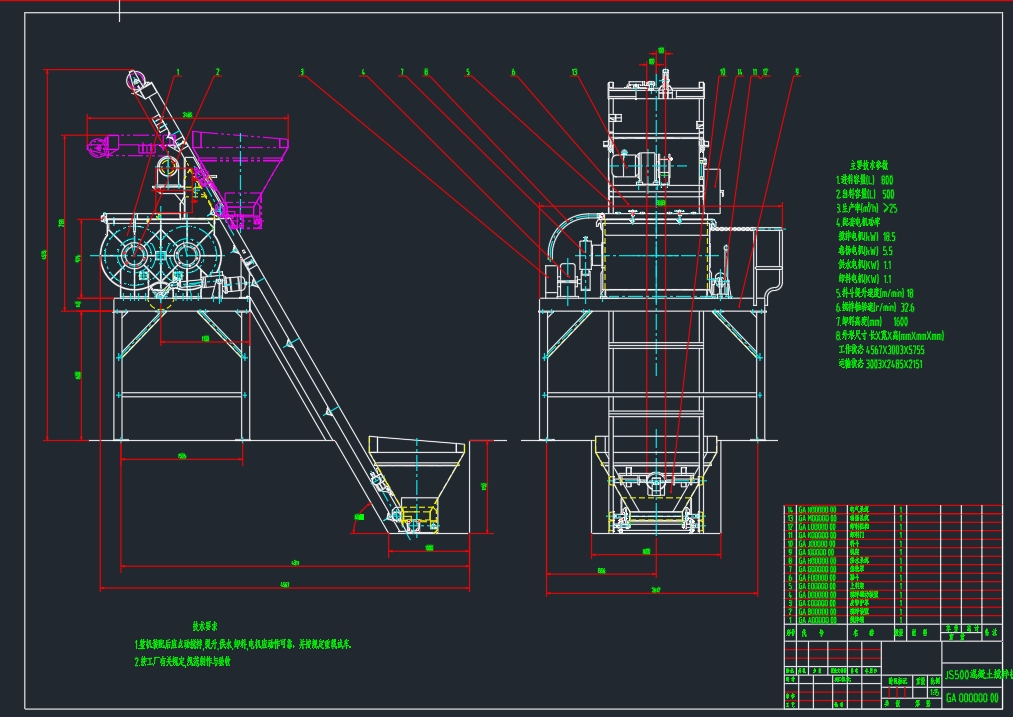
Task: Click the '32.6' r/min shaft speed value
Action: 907,308
